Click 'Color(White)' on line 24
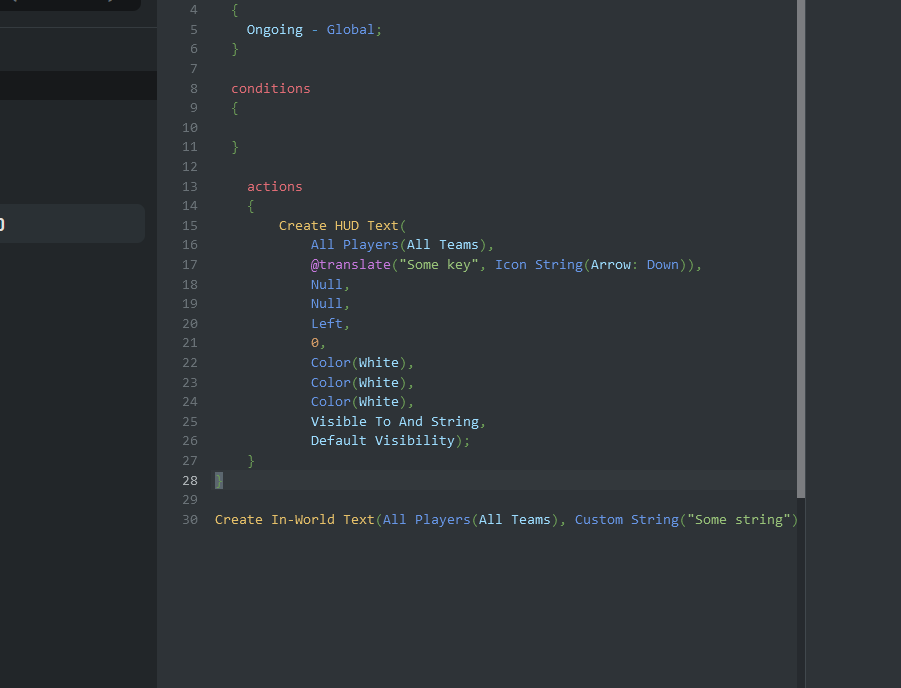This screenshot has width=901, height=688. click(359, 402)
